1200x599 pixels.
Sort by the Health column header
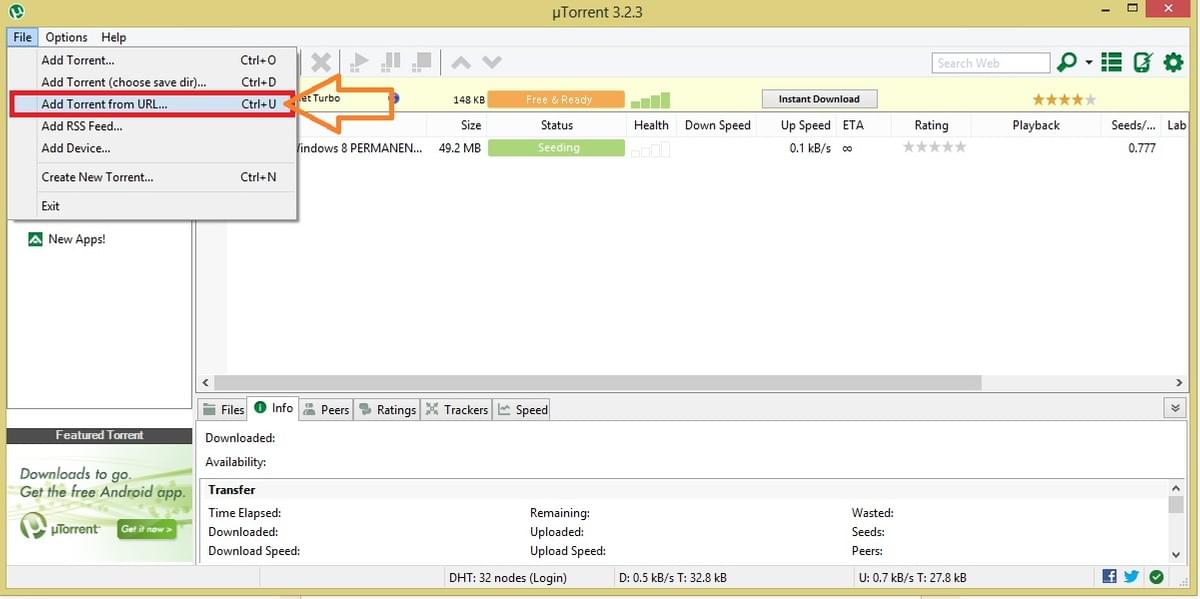[x=651, y=125]
